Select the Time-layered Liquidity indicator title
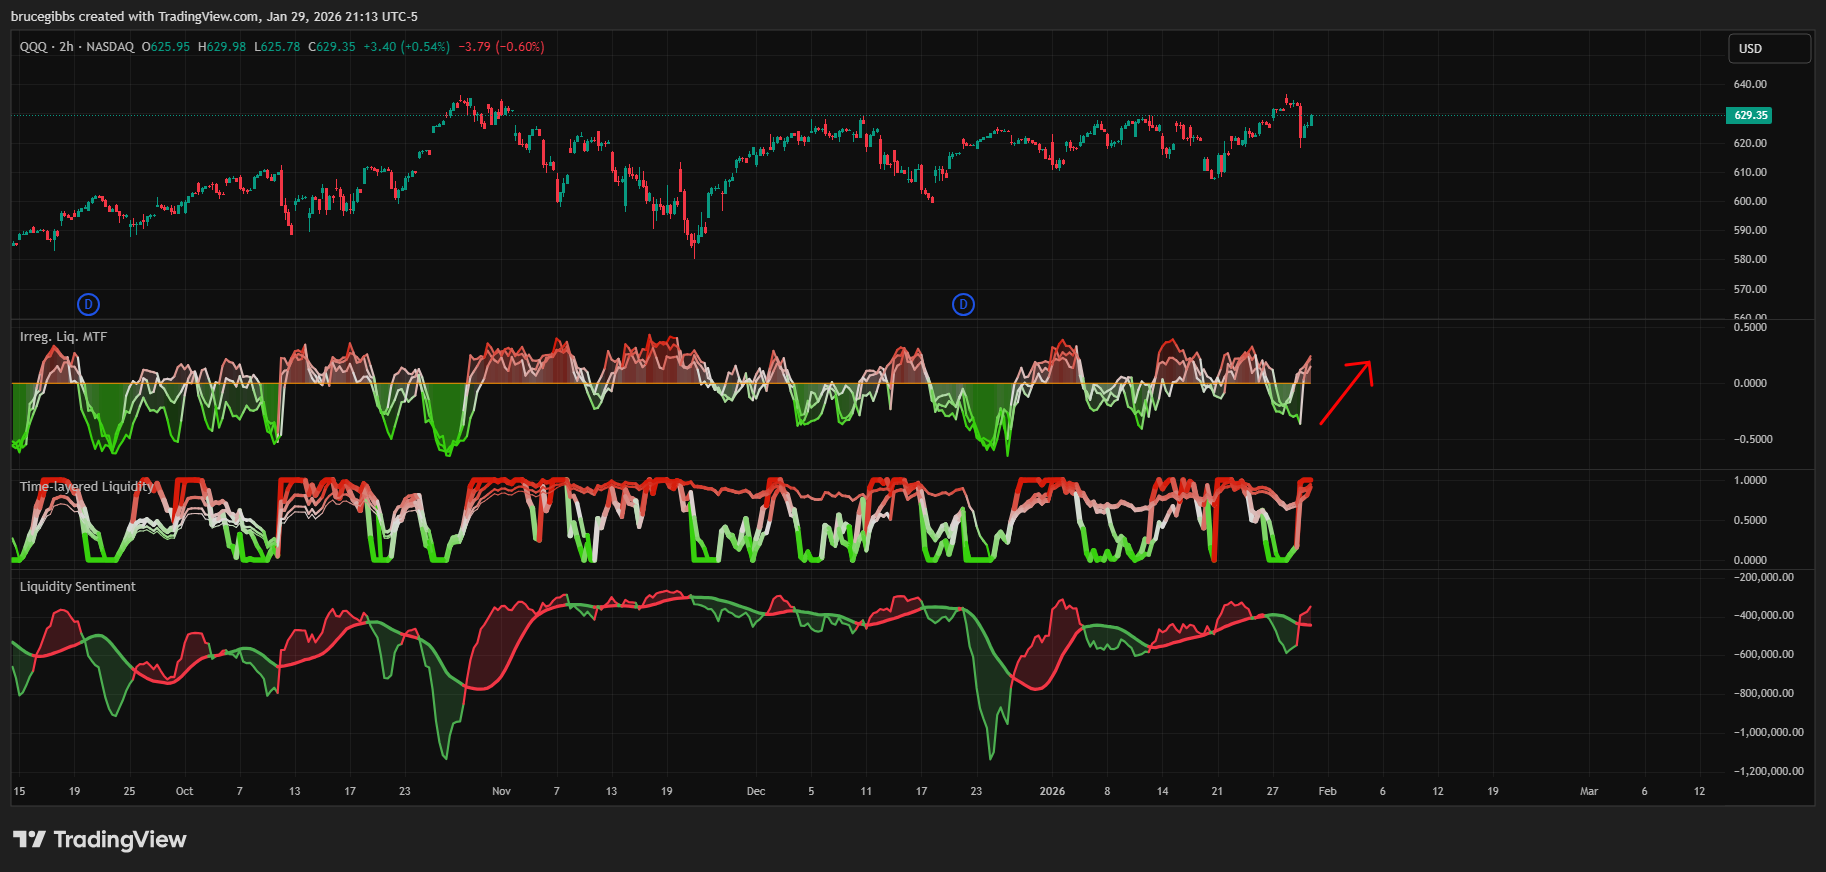1826x872 pixels. [x=87, y=487]
